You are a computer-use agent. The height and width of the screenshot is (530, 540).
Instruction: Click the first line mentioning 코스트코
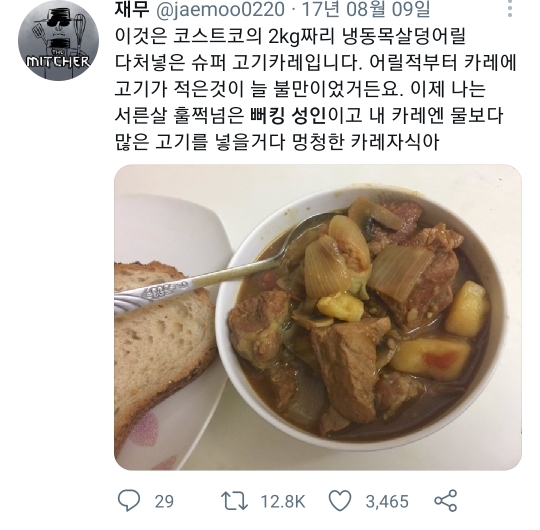[290, 37]
